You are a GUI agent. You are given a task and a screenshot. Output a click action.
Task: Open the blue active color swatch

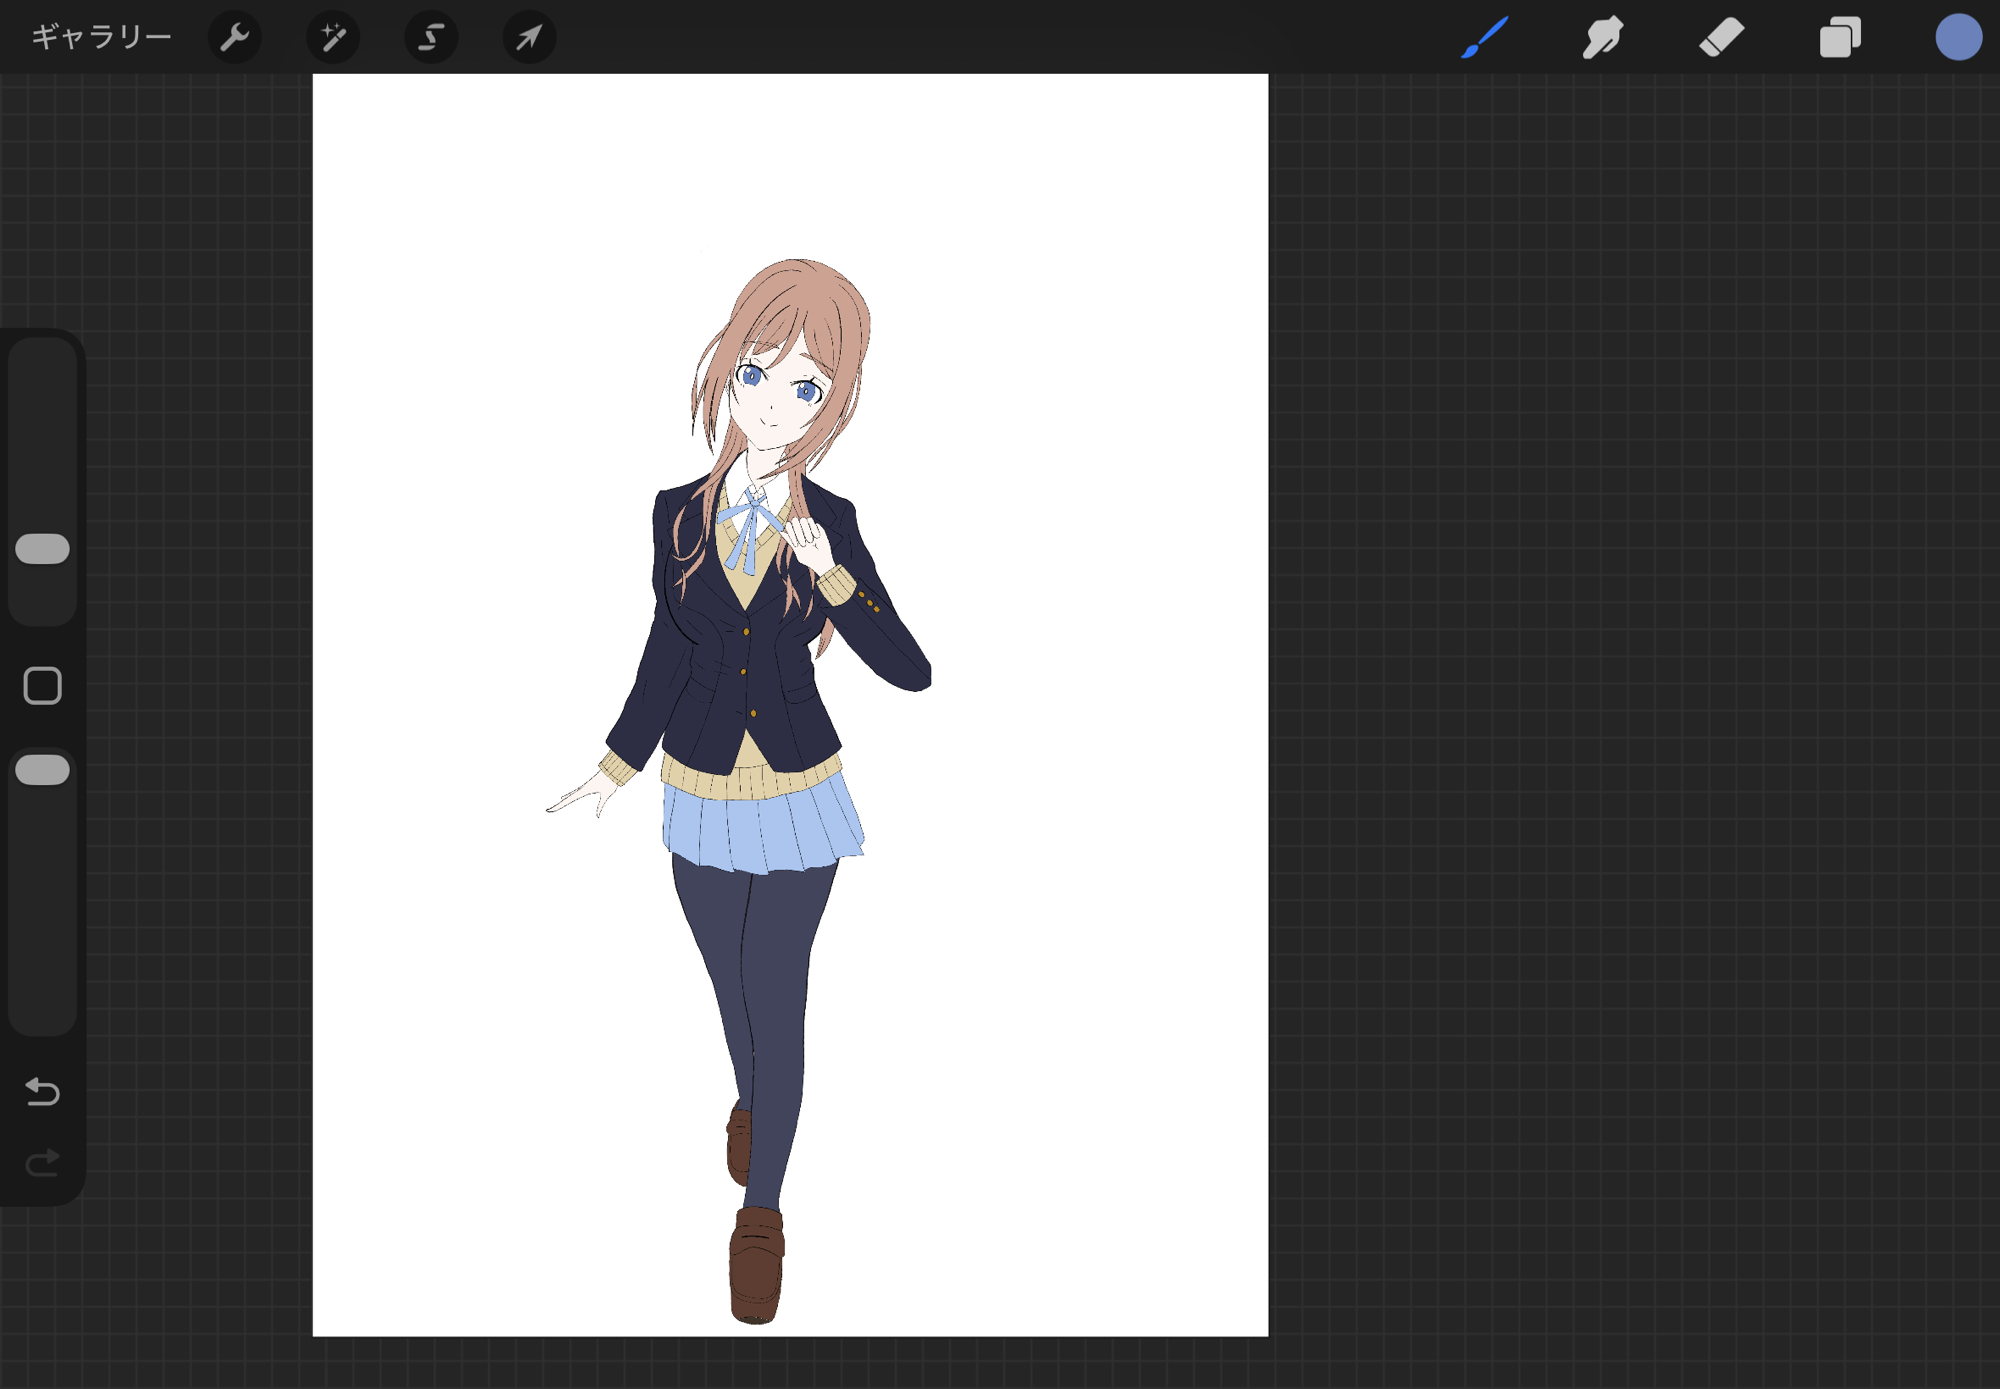click(1957, 38)
